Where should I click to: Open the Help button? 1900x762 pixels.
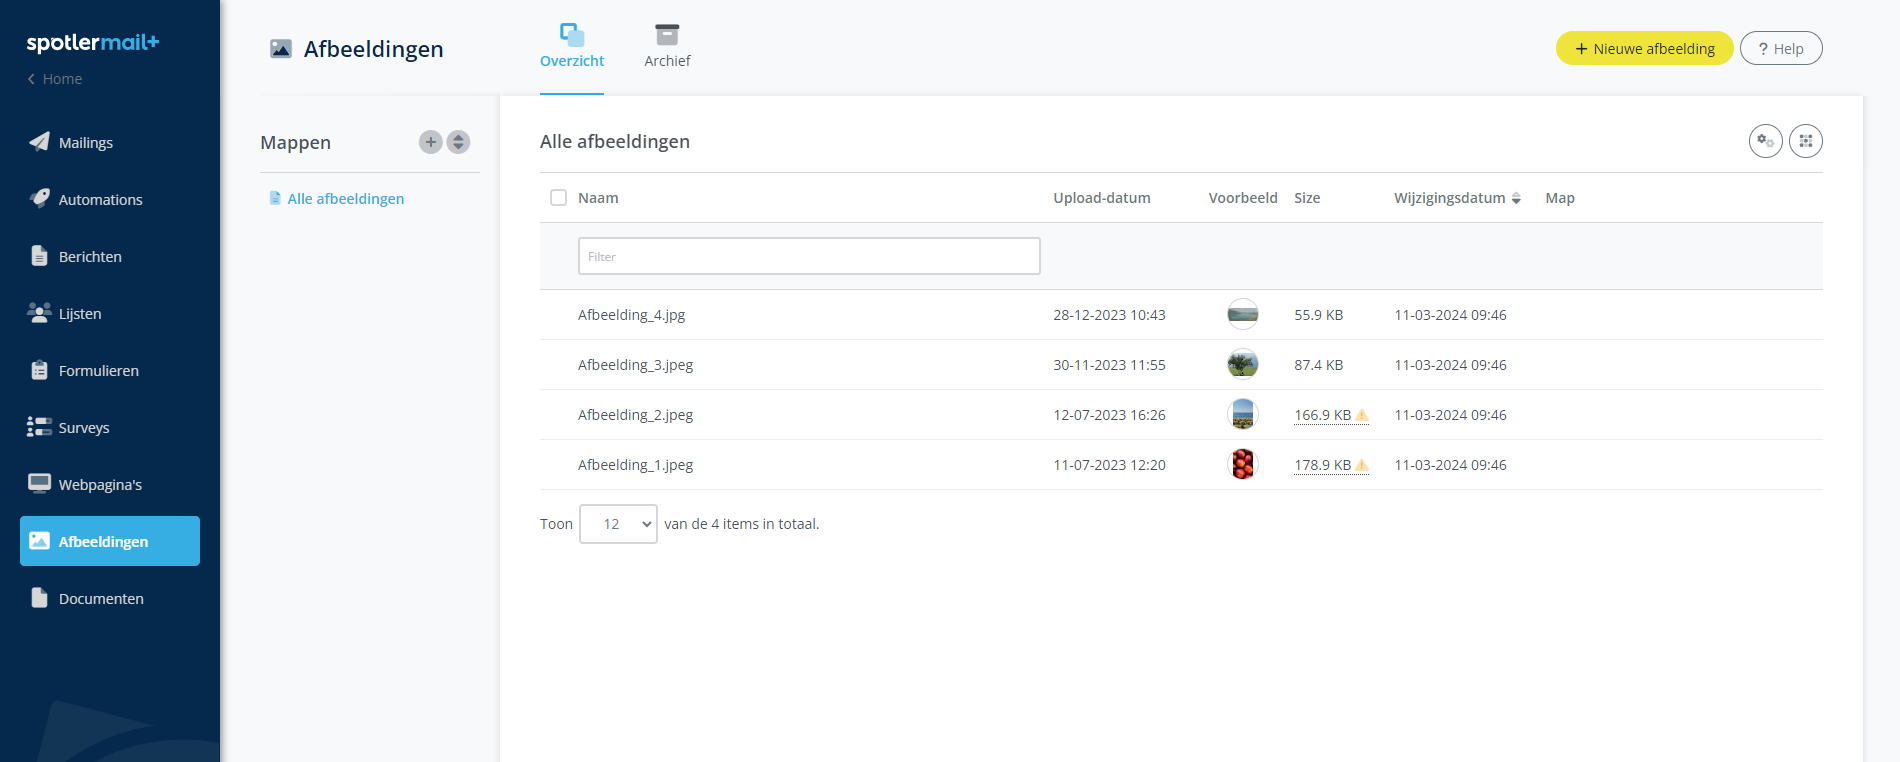coord(1780,48)
